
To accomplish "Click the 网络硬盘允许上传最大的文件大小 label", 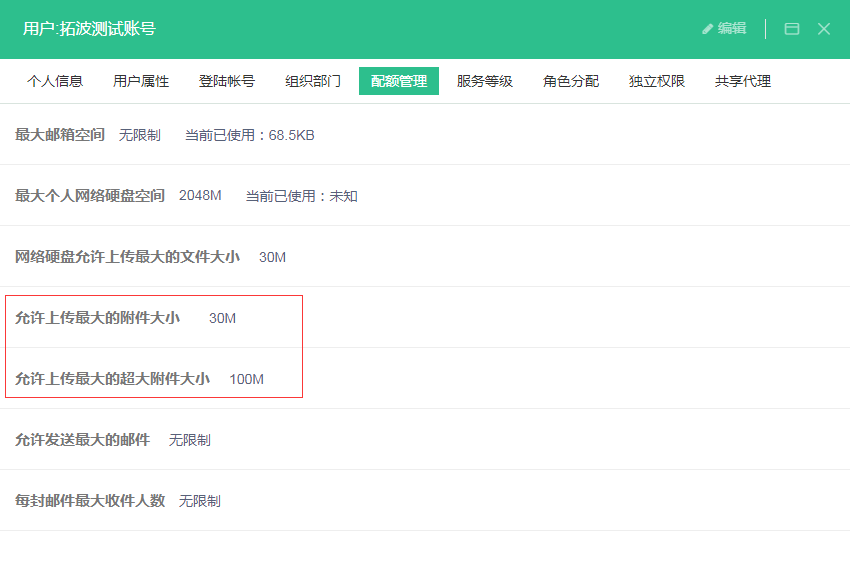I will (x=127, y=257).
